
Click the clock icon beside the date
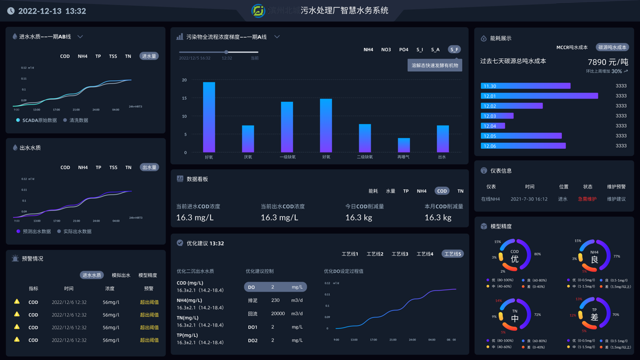point(11,11)
